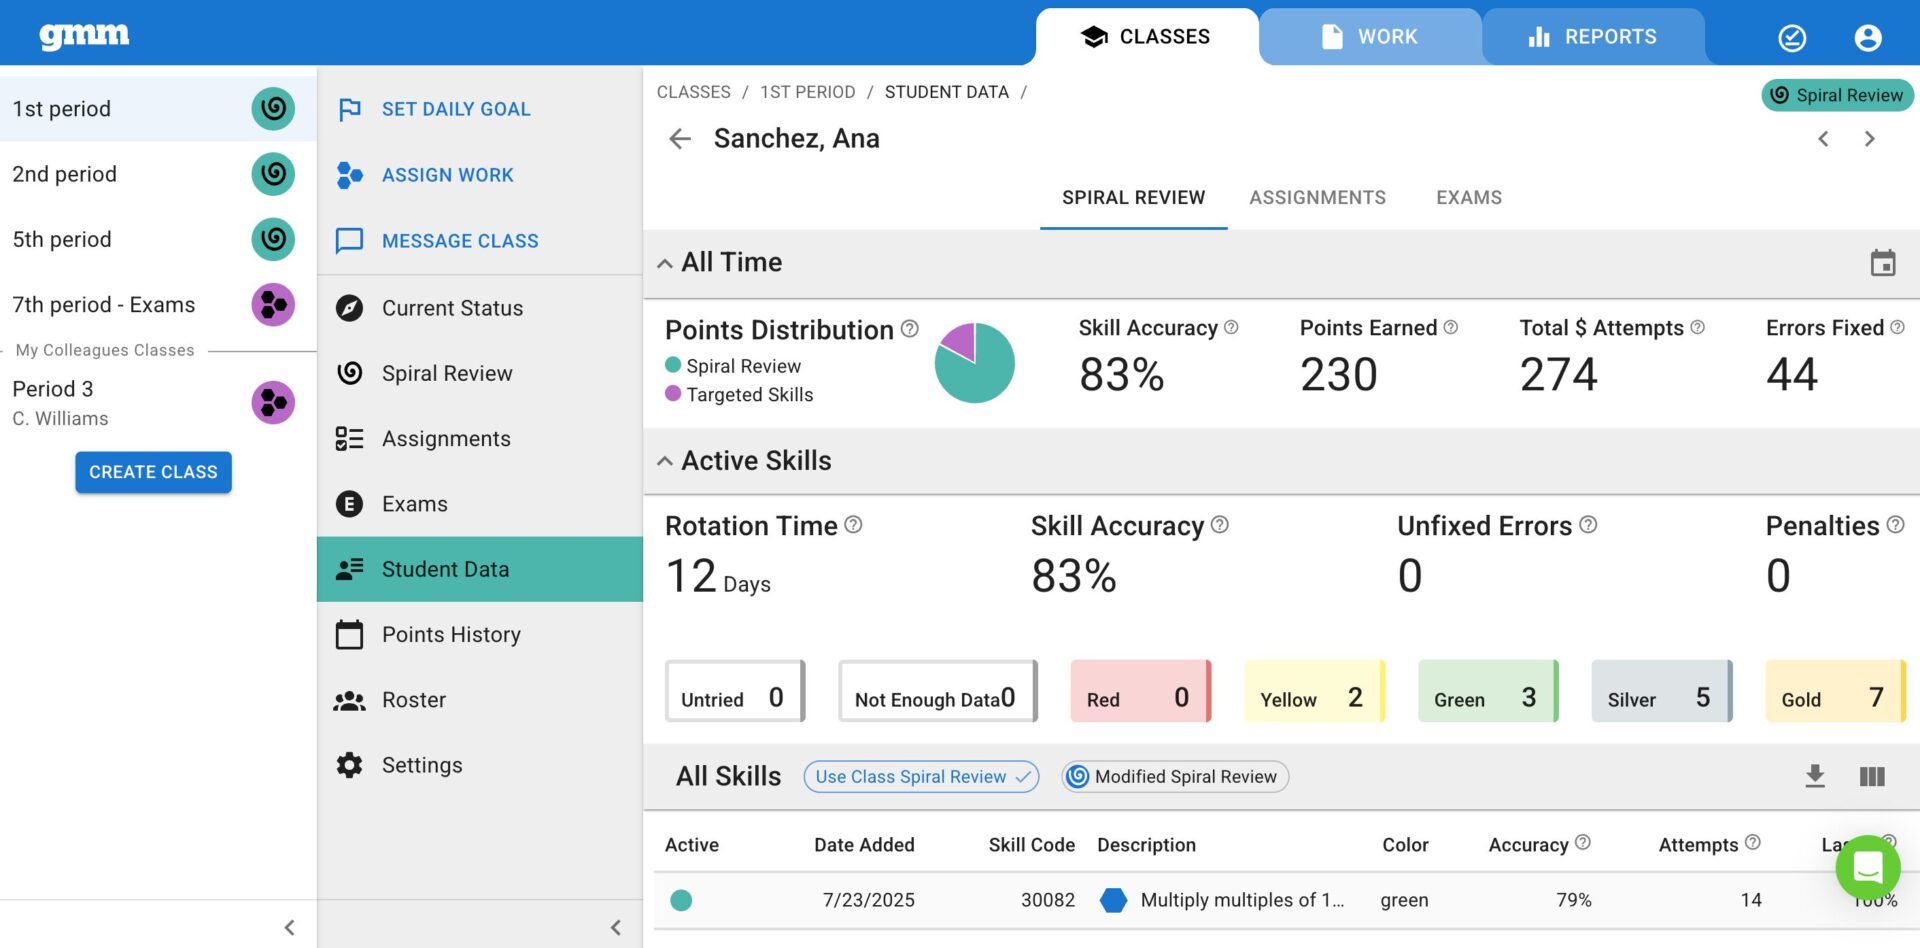Viewport: 1920px width, 948px height.
Task: Open the chat support bubble
Action: click(1866, 866)
